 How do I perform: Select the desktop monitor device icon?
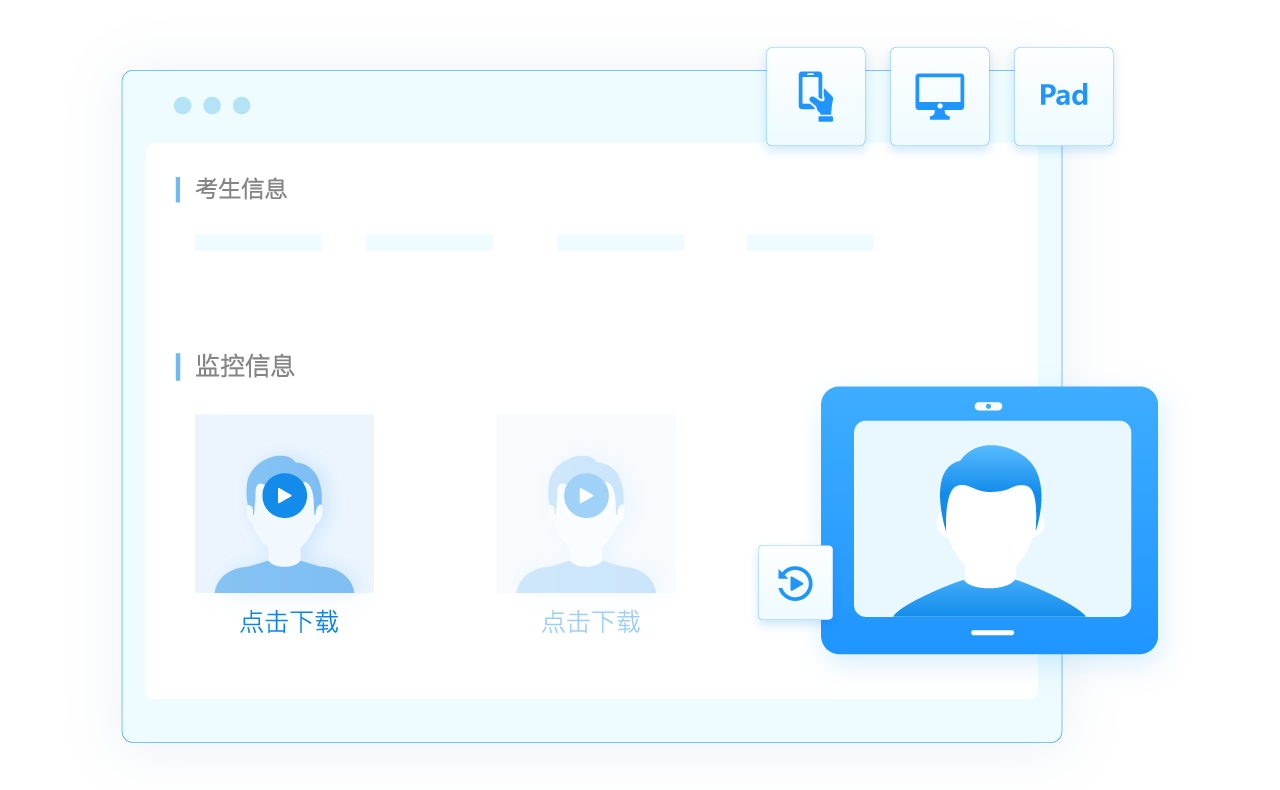(939, 96)
